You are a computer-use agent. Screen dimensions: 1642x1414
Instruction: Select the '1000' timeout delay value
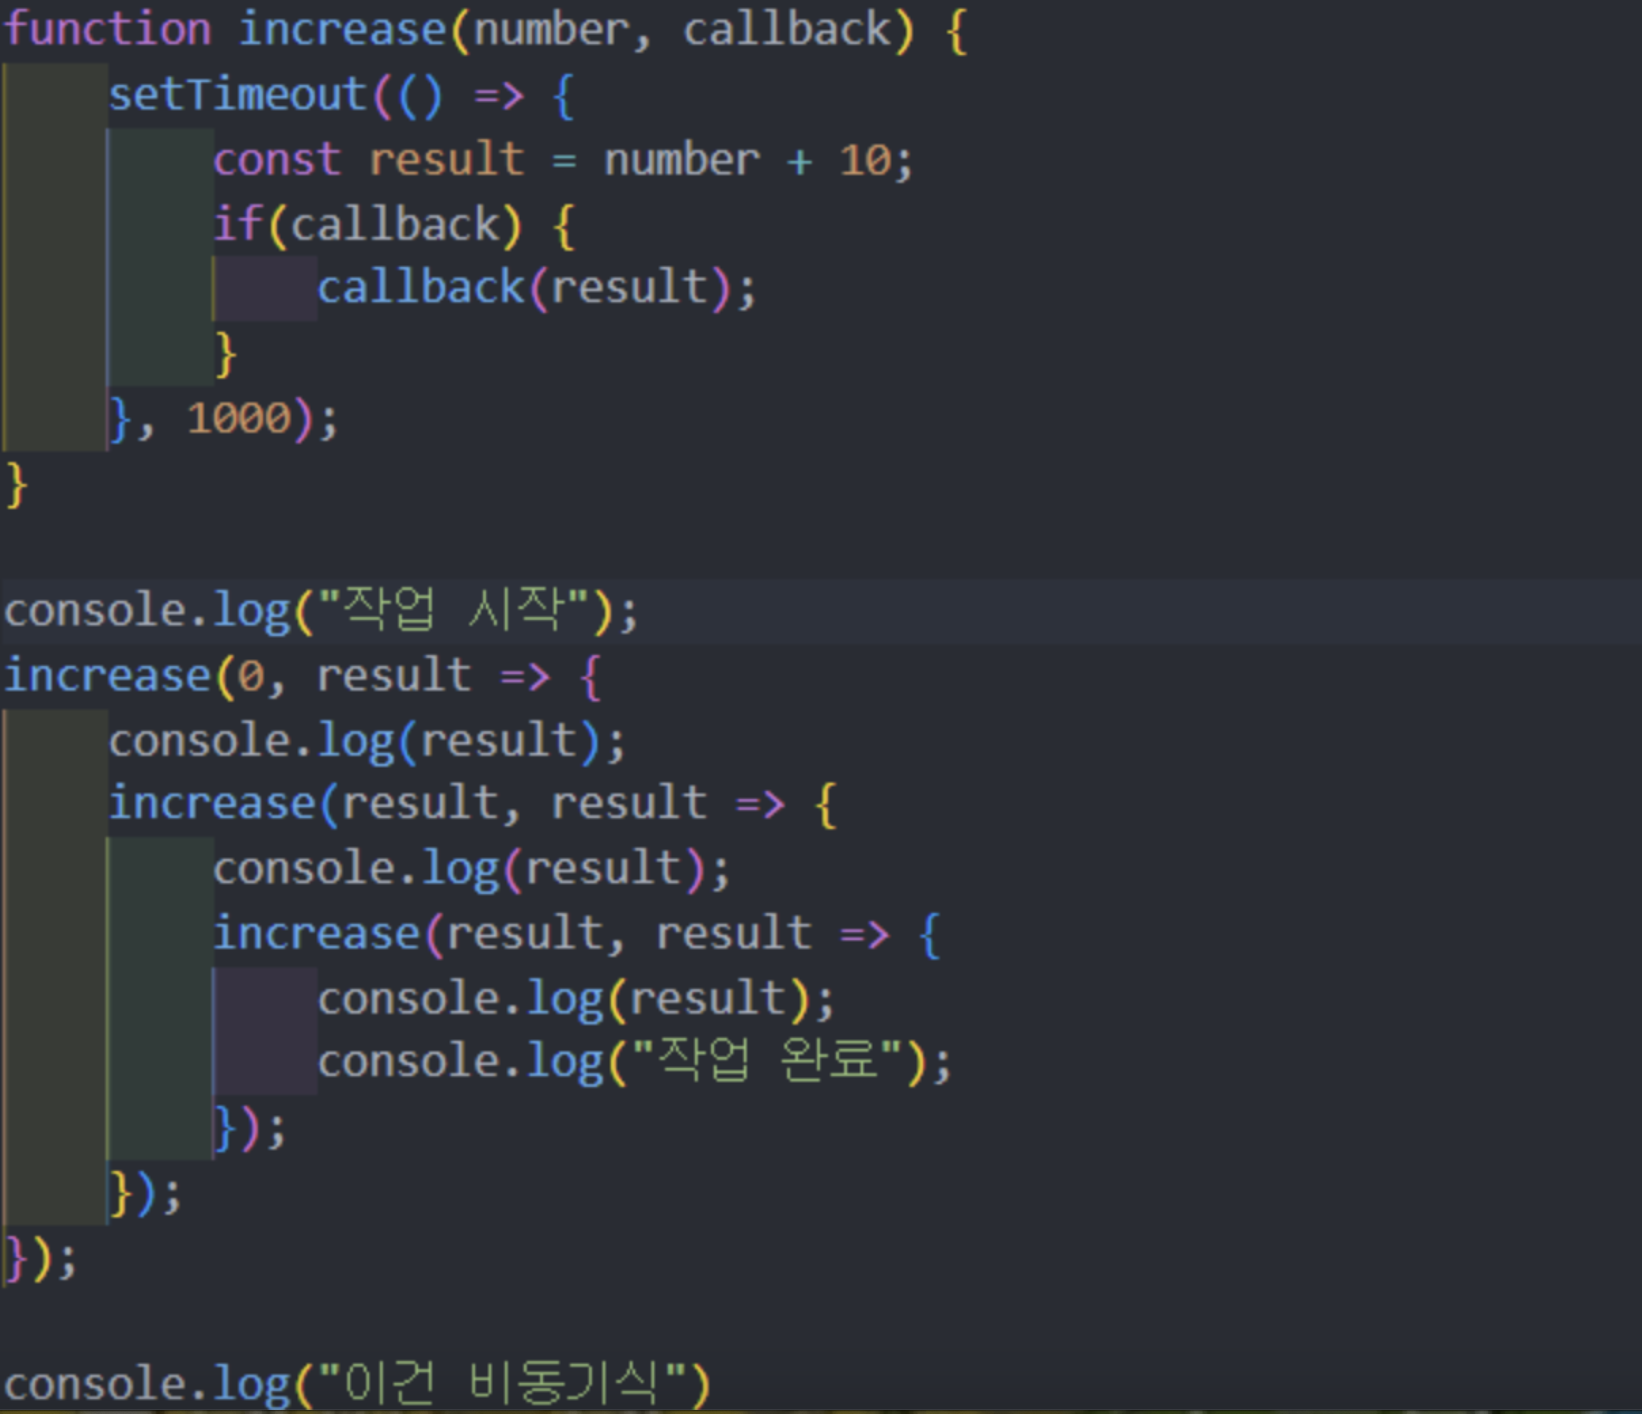(x=239, y=418)
